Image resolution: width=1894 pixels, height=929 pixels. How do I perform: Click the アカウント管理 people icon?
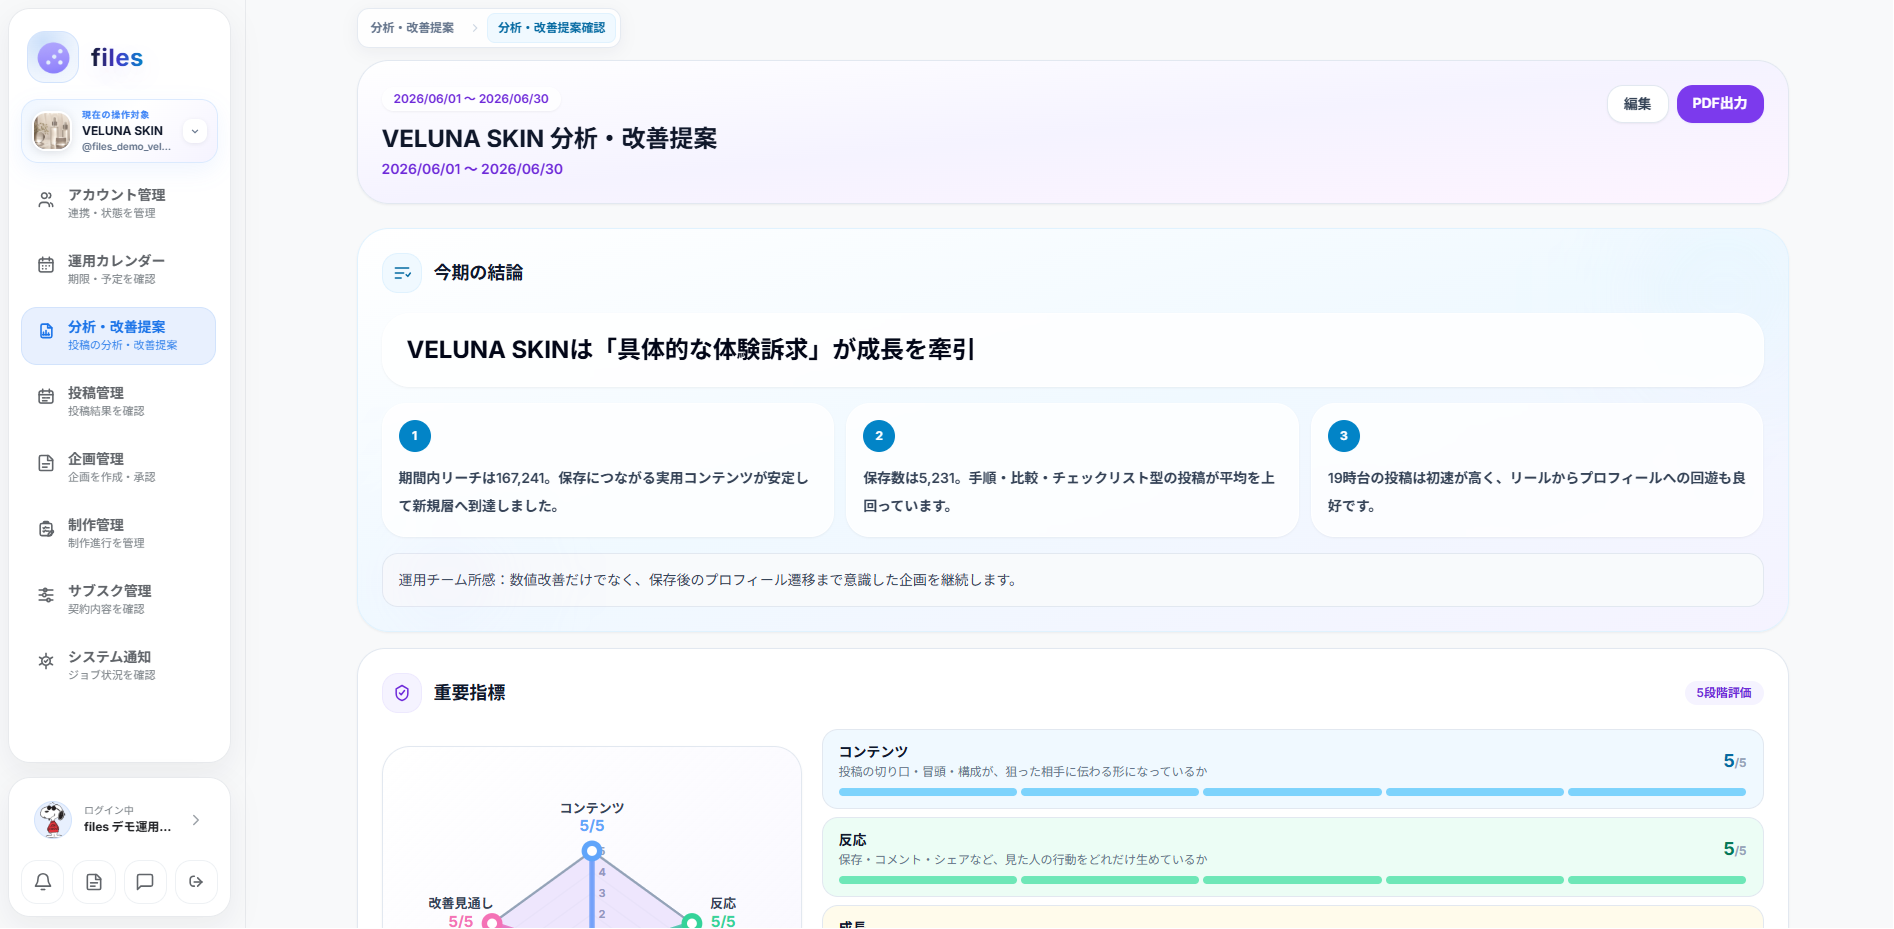coord(46,200)
